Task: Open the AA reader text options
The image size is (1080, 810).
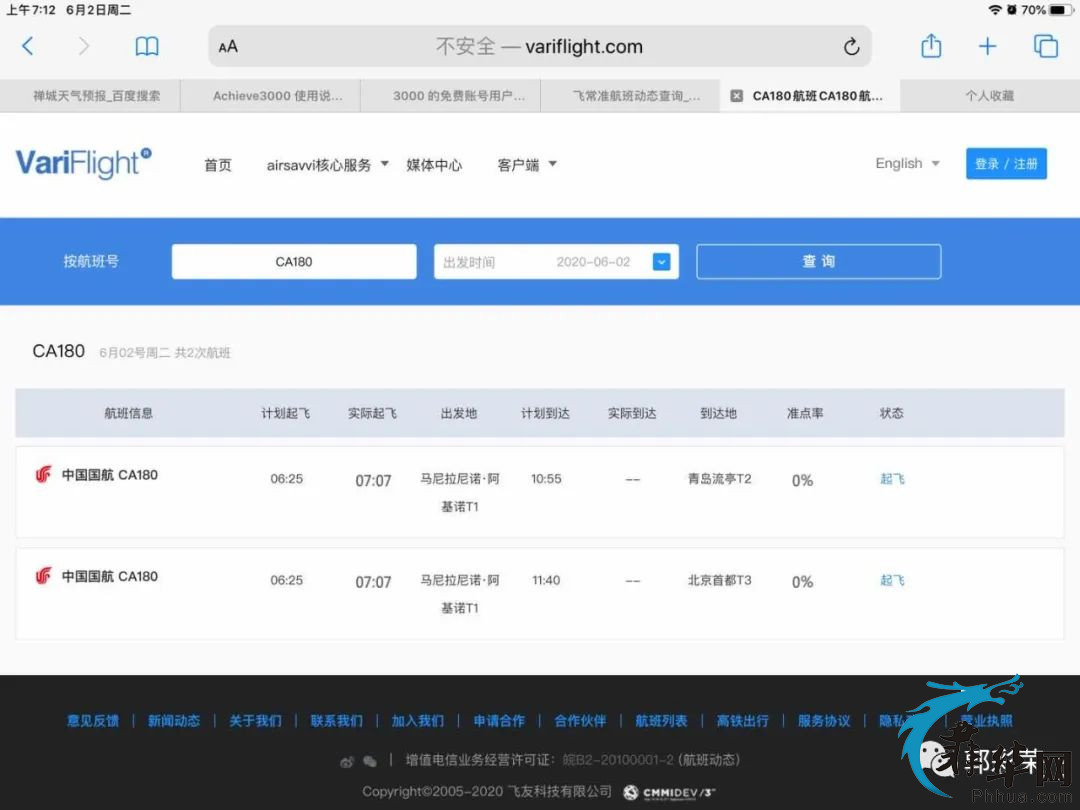Action: (228, 47)
